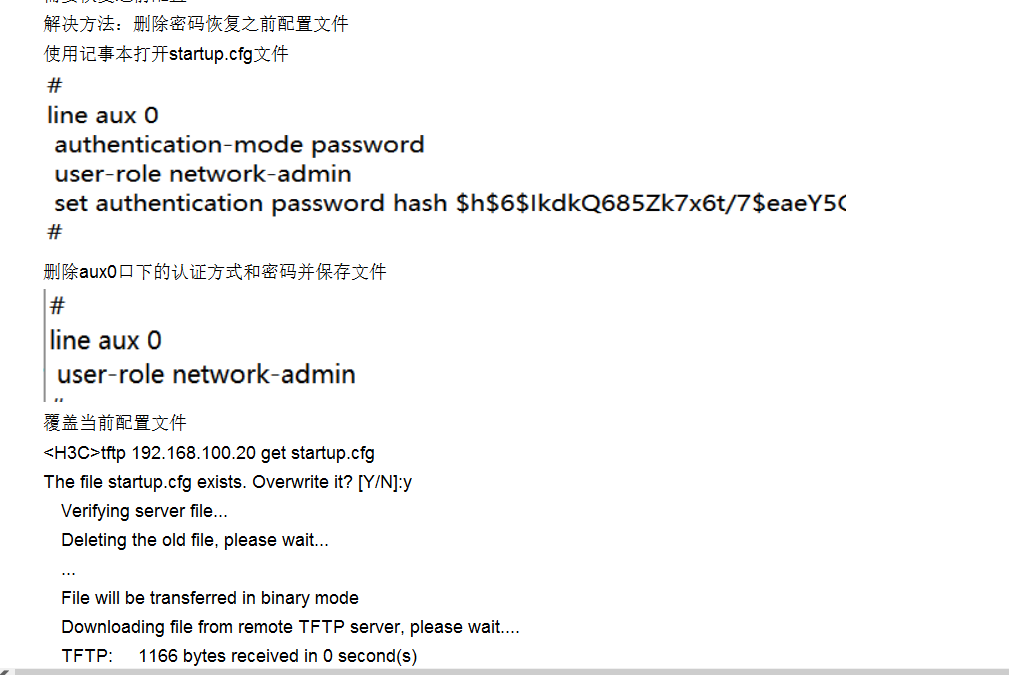Image resolution: width=1009 pixels, height=675 pixels.
Task: Click the standalone "..." ellipsis line
Action: pyautogui.click(x=68, y=570)
